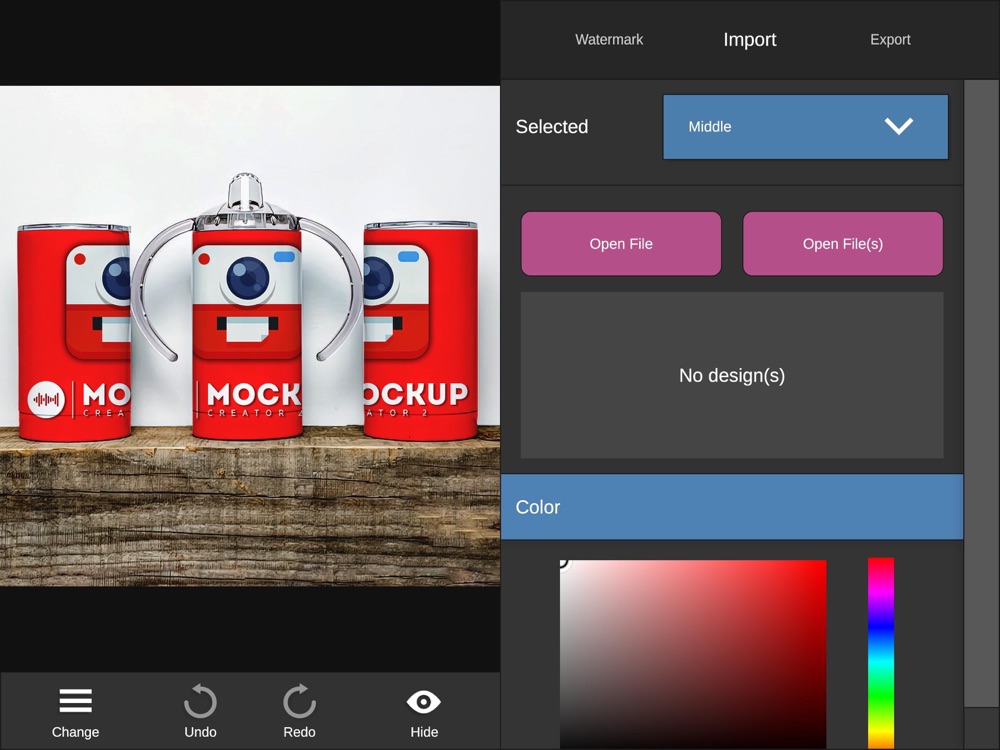Screen dimensions: 1000x750
Task: Click the left red tumbler in the preview
Action: pyautogui.click(x=74, y=332)
